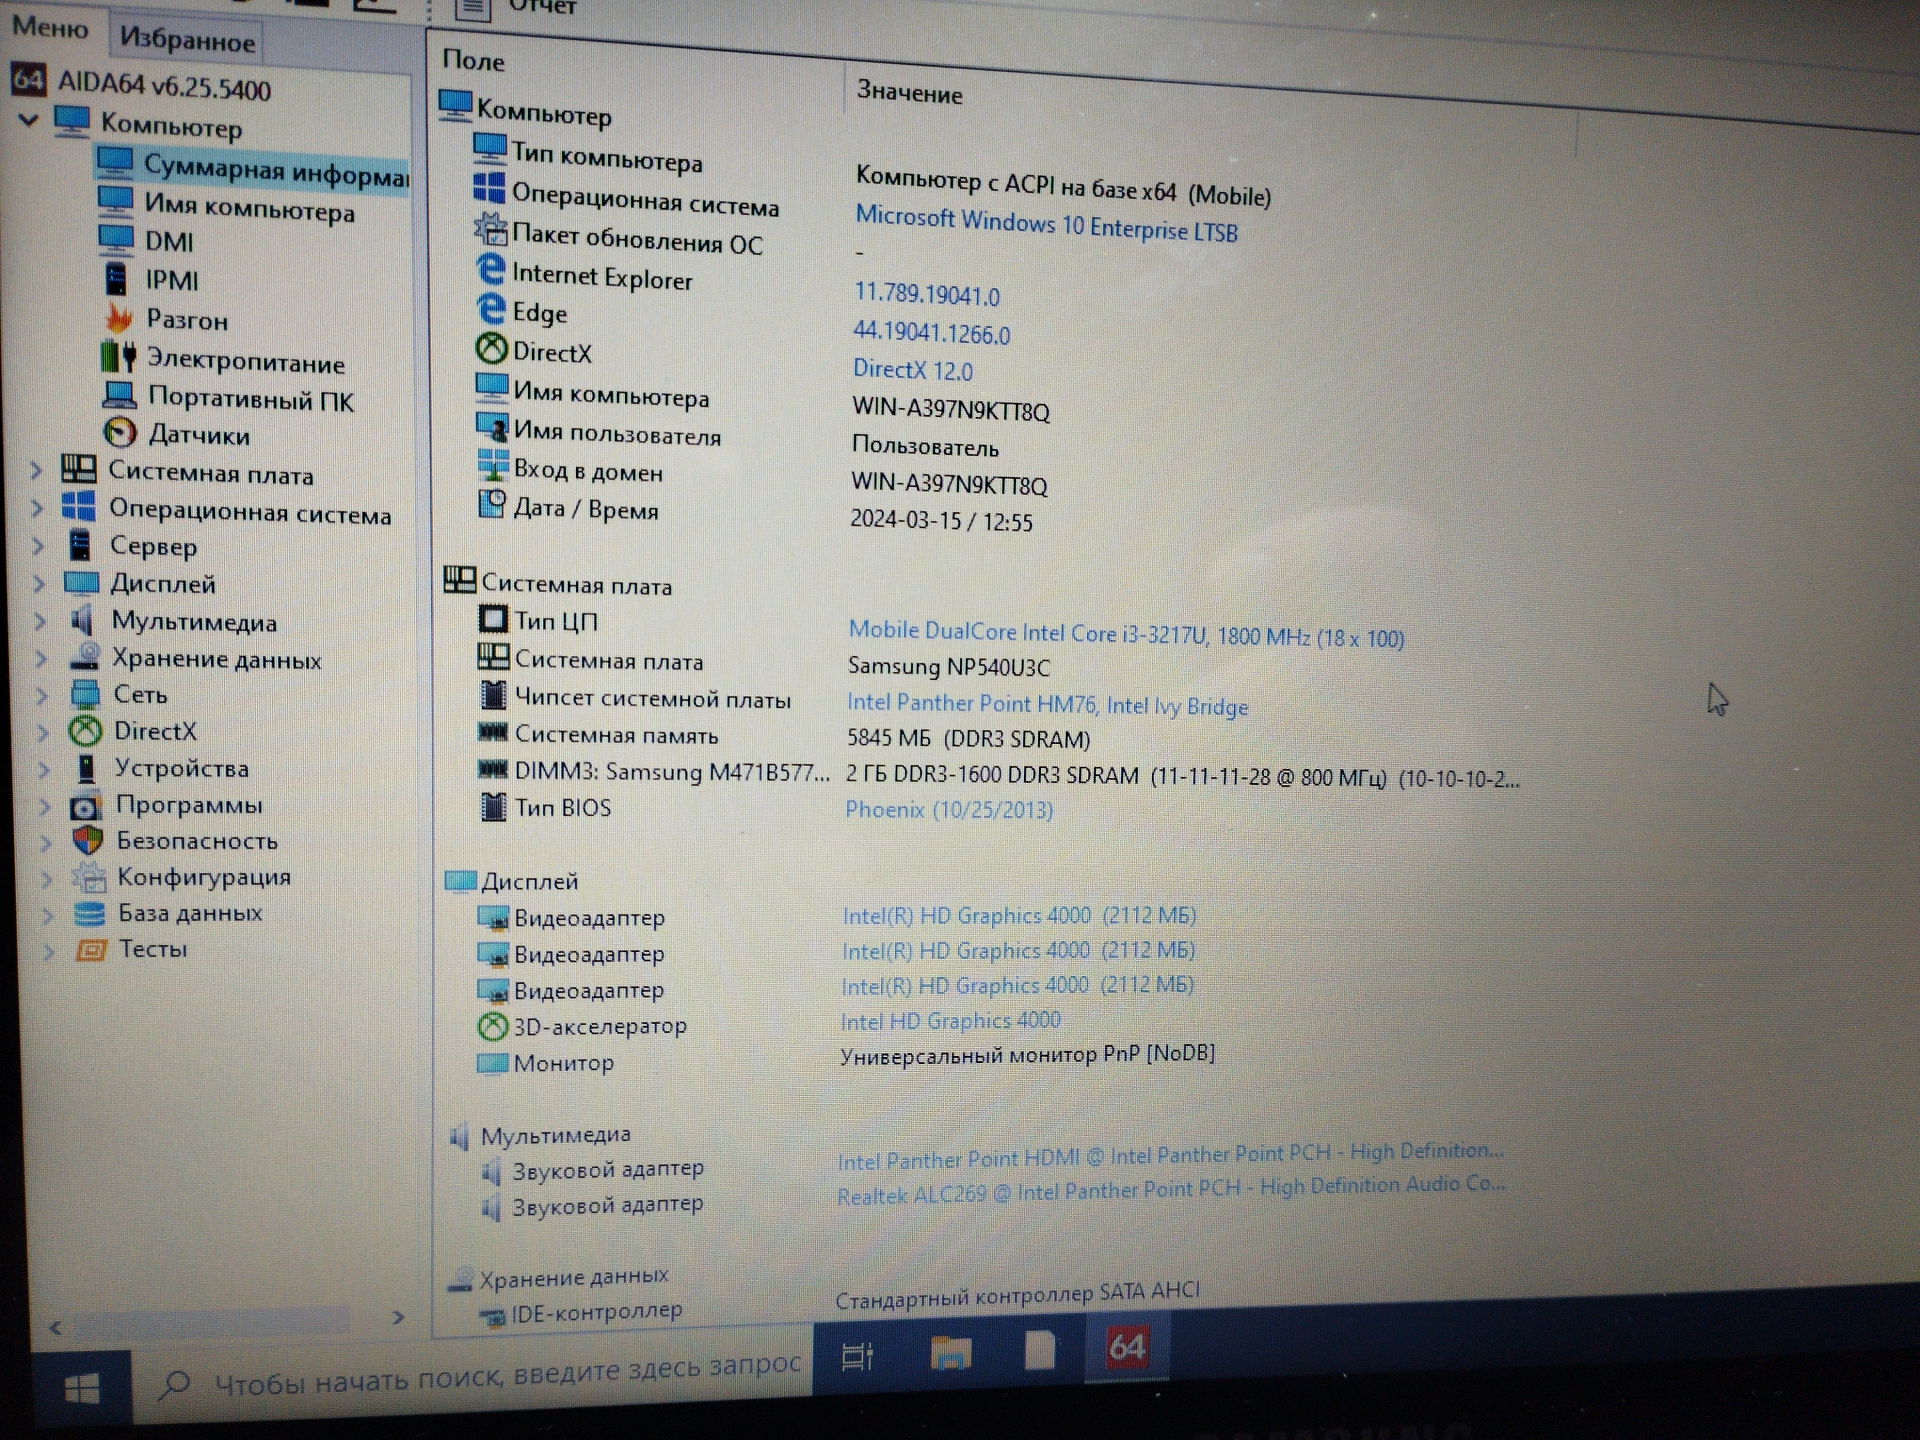Select Имя компьютера tree item
Screen dimensions: 1920x1440
click(250, 207)
